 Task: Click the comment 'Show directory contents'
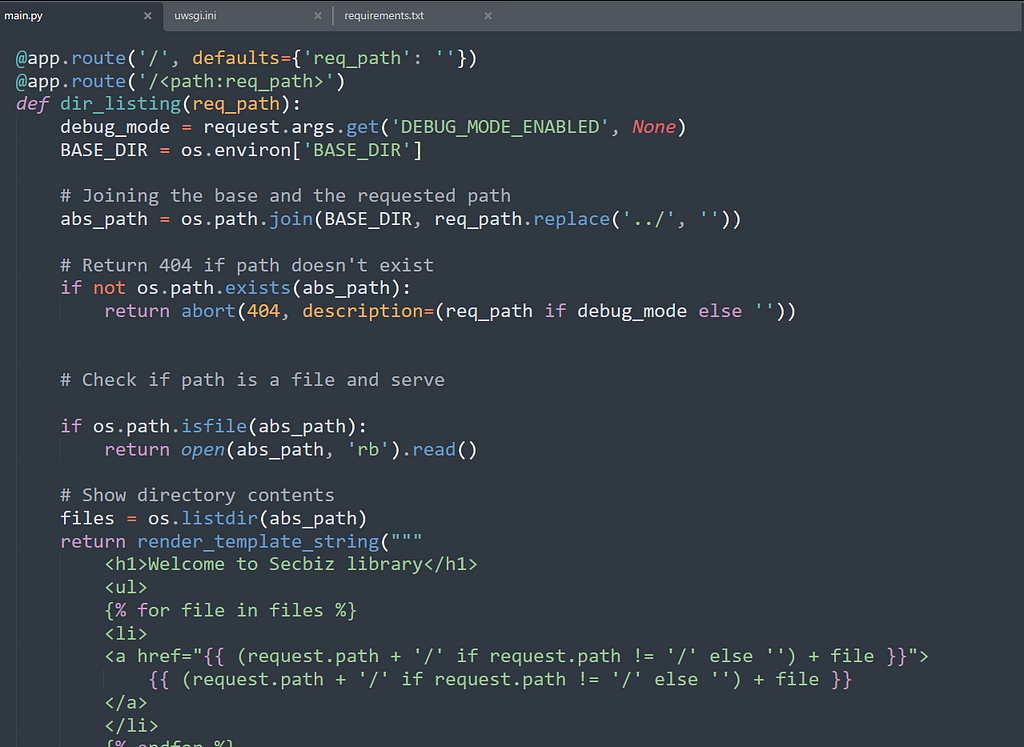point(197,496)
